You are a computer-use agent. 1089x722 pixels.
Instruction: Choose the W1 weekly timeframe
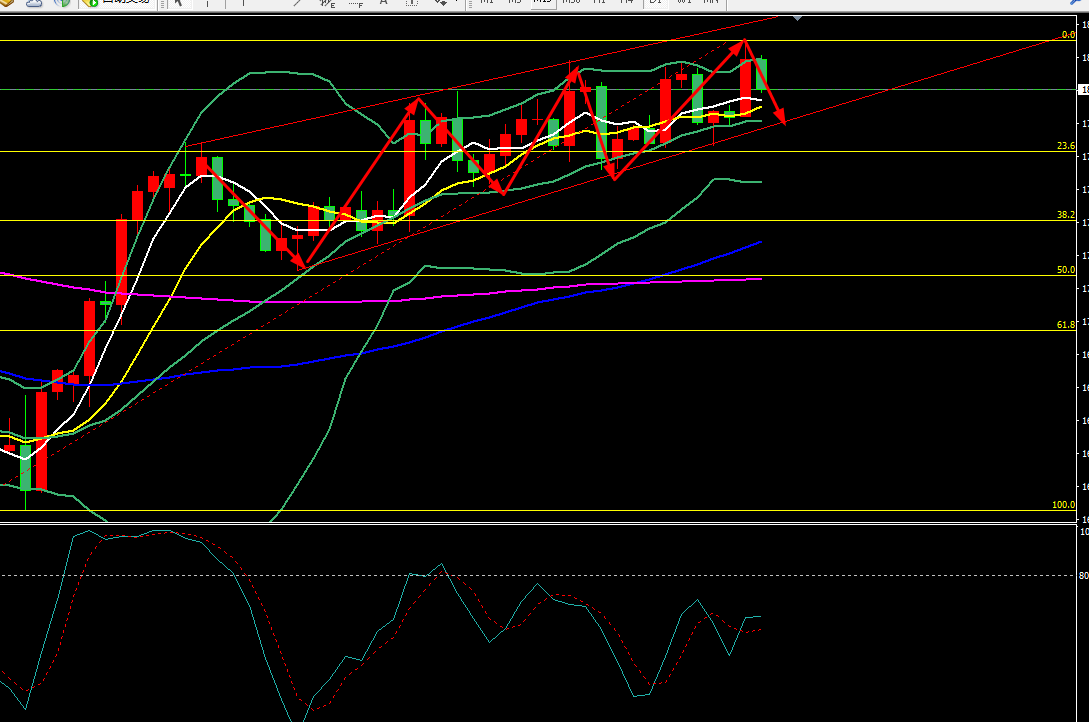tap(684, 2)
